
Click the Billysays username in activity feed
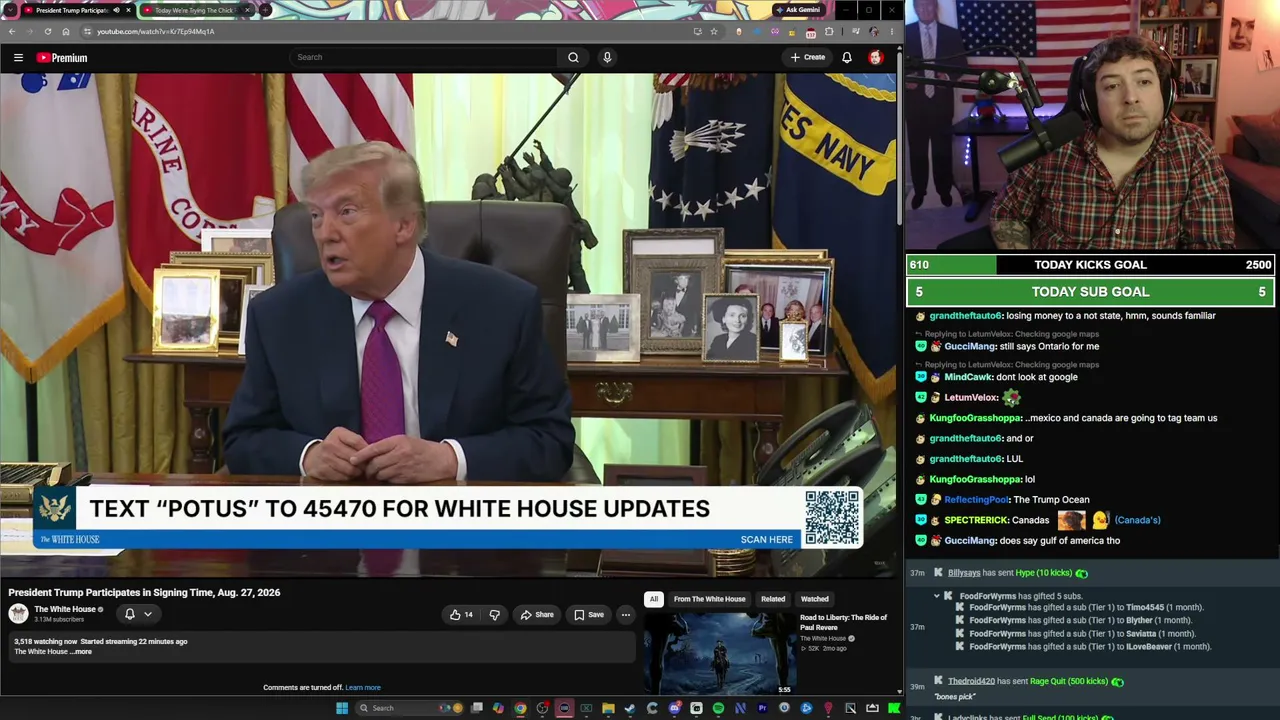point(964,573)
